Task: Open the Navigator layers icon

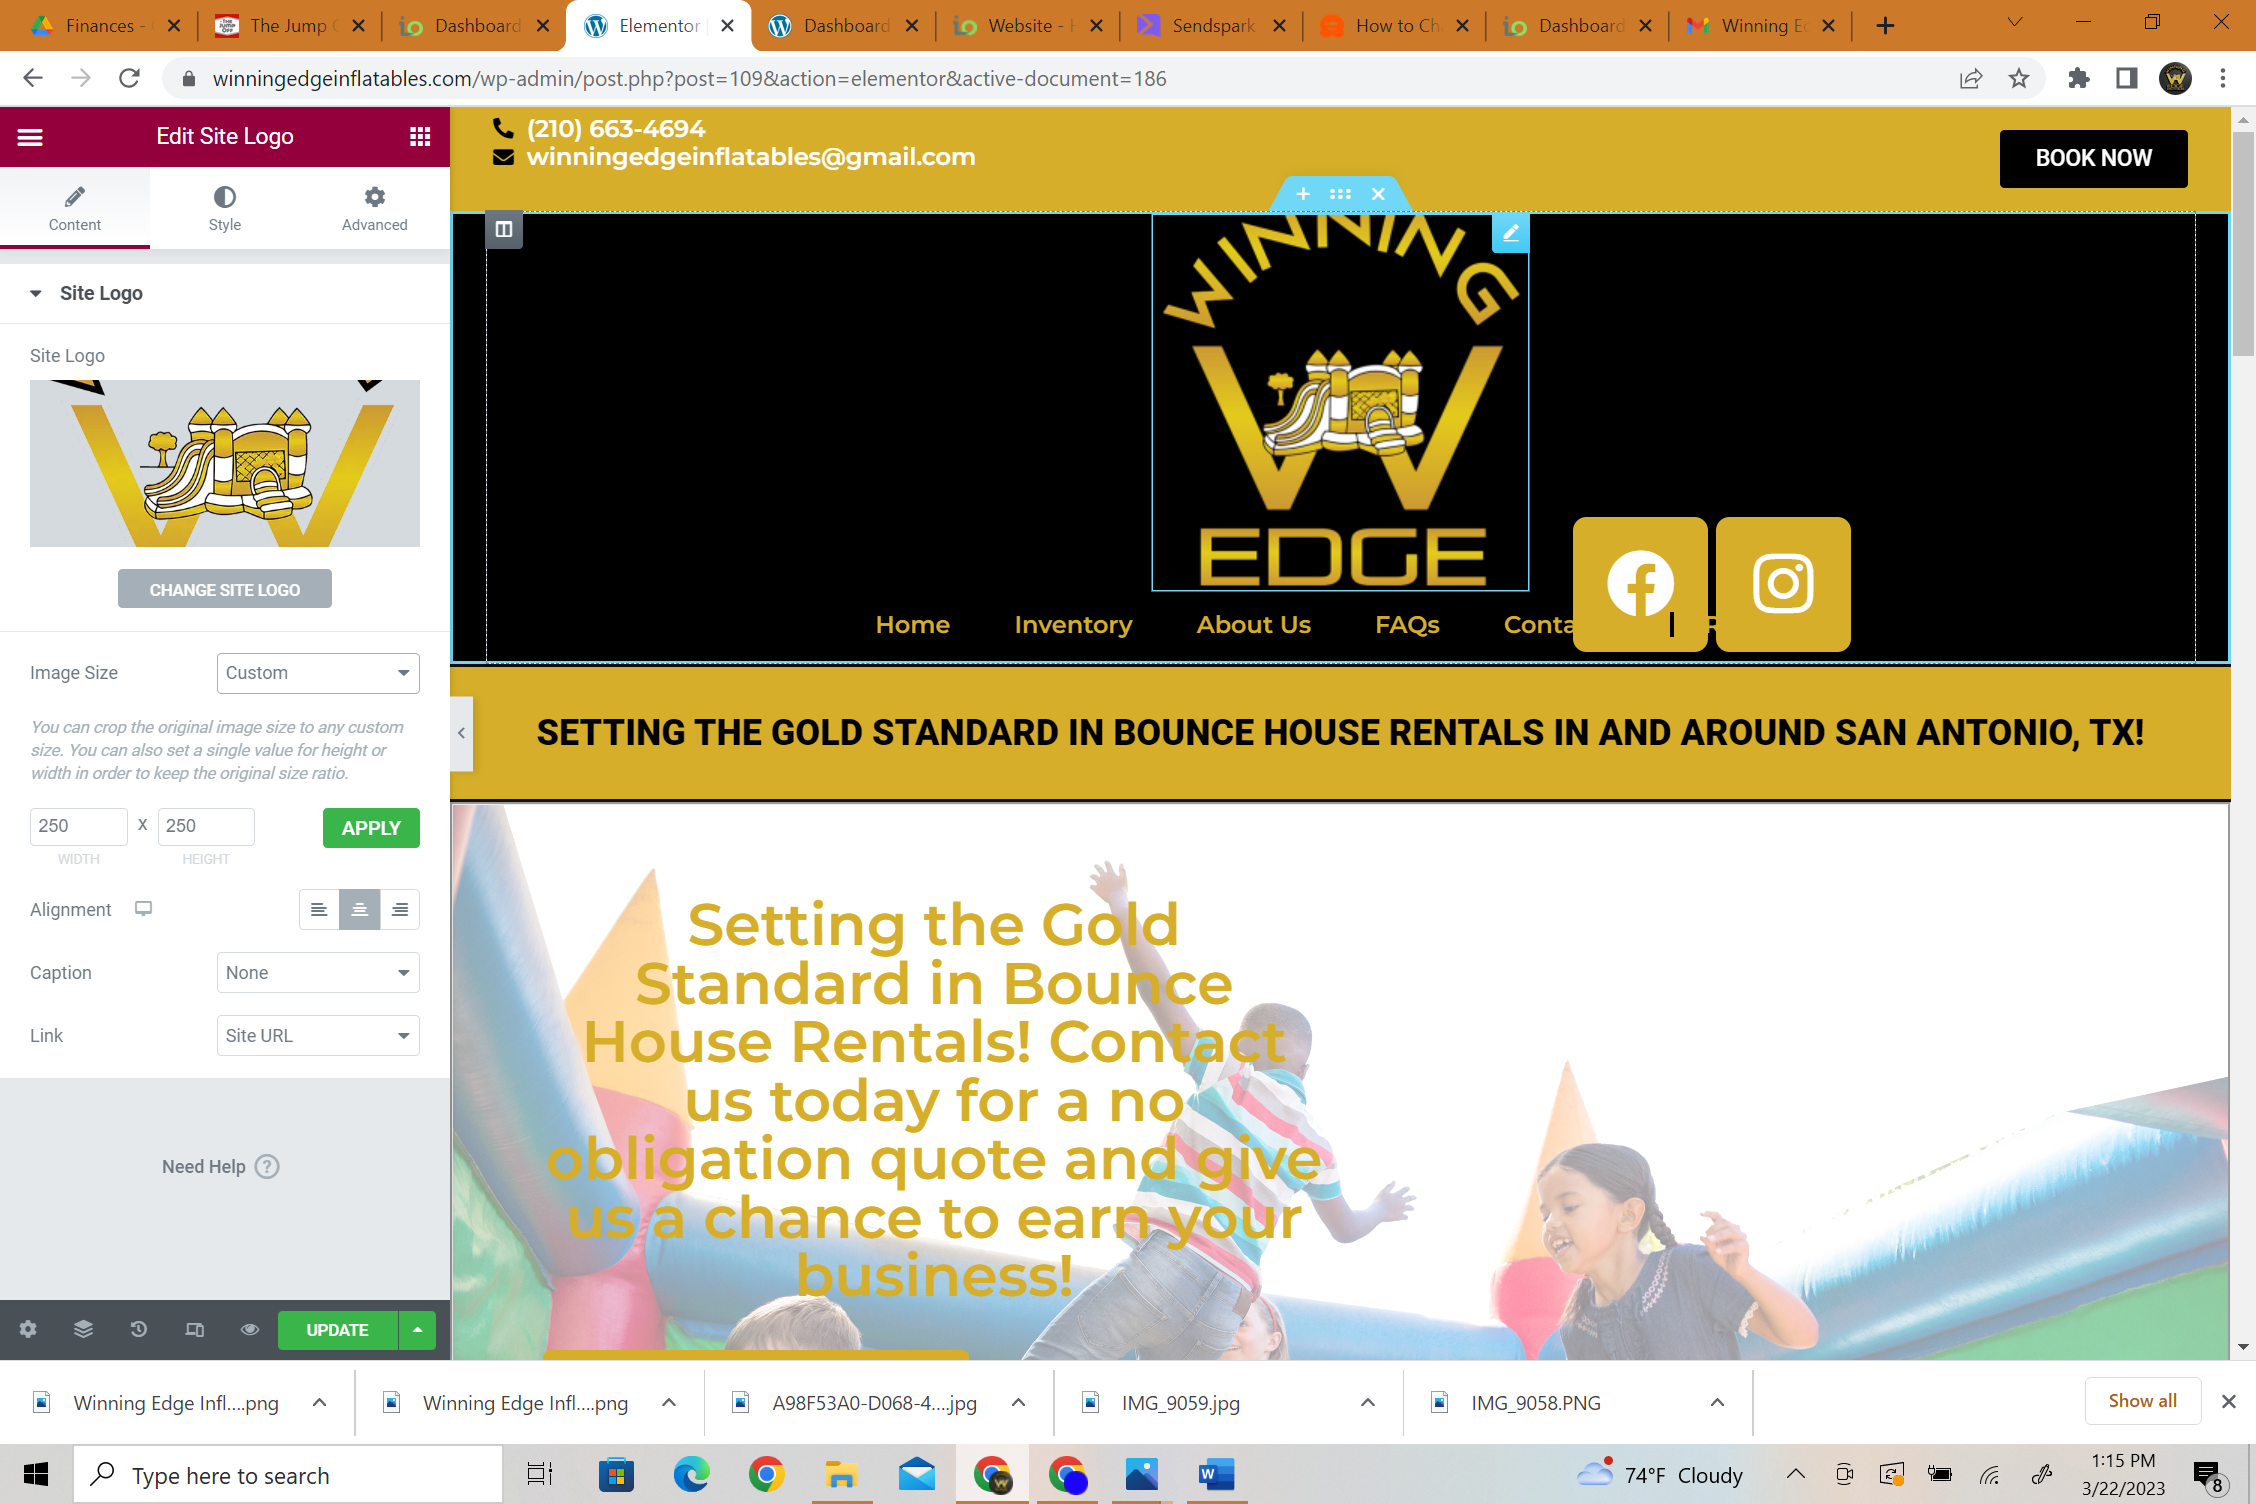Action: (x=83, y=1329)
